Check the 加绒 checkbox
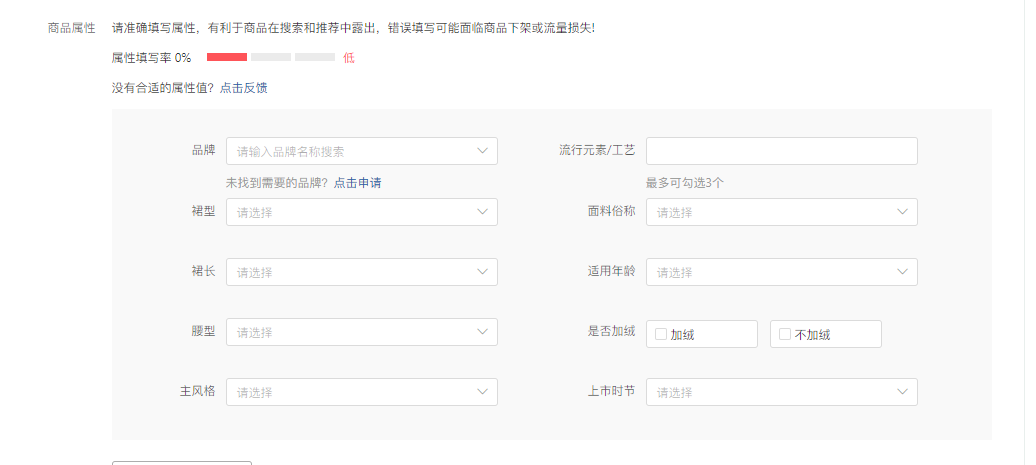Image resolution: width=1036 pixels, height=465 pixels. tap(661, 334)
